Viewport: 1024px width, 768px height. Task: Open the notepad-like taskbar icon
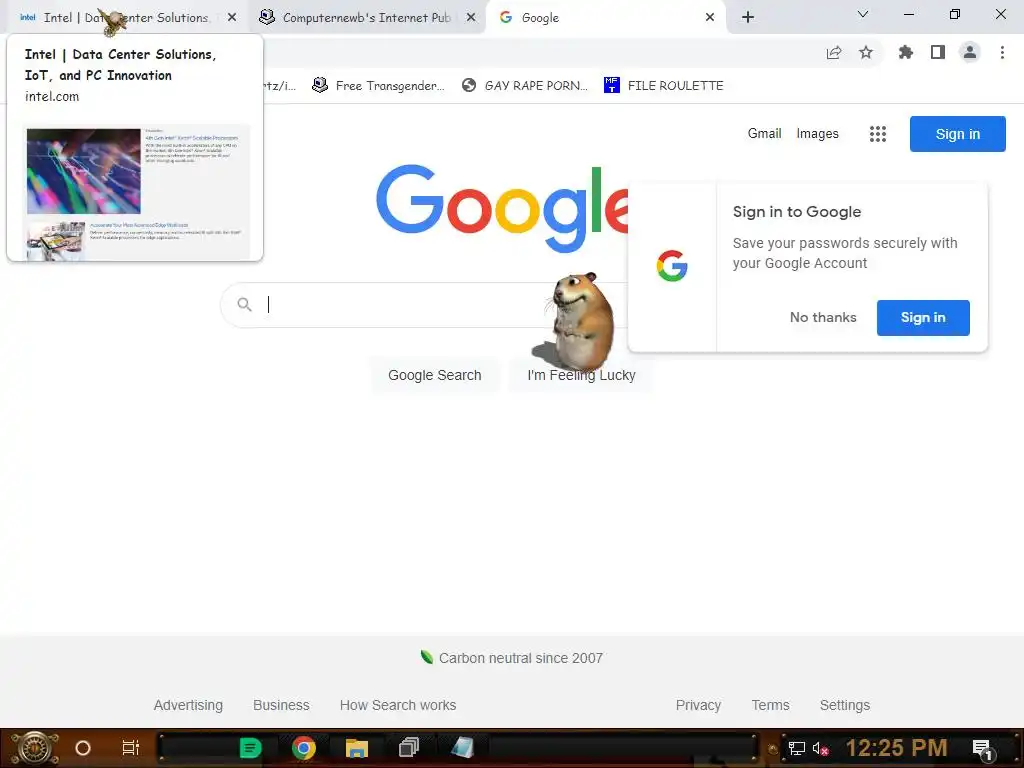click(x=462, y=748)
